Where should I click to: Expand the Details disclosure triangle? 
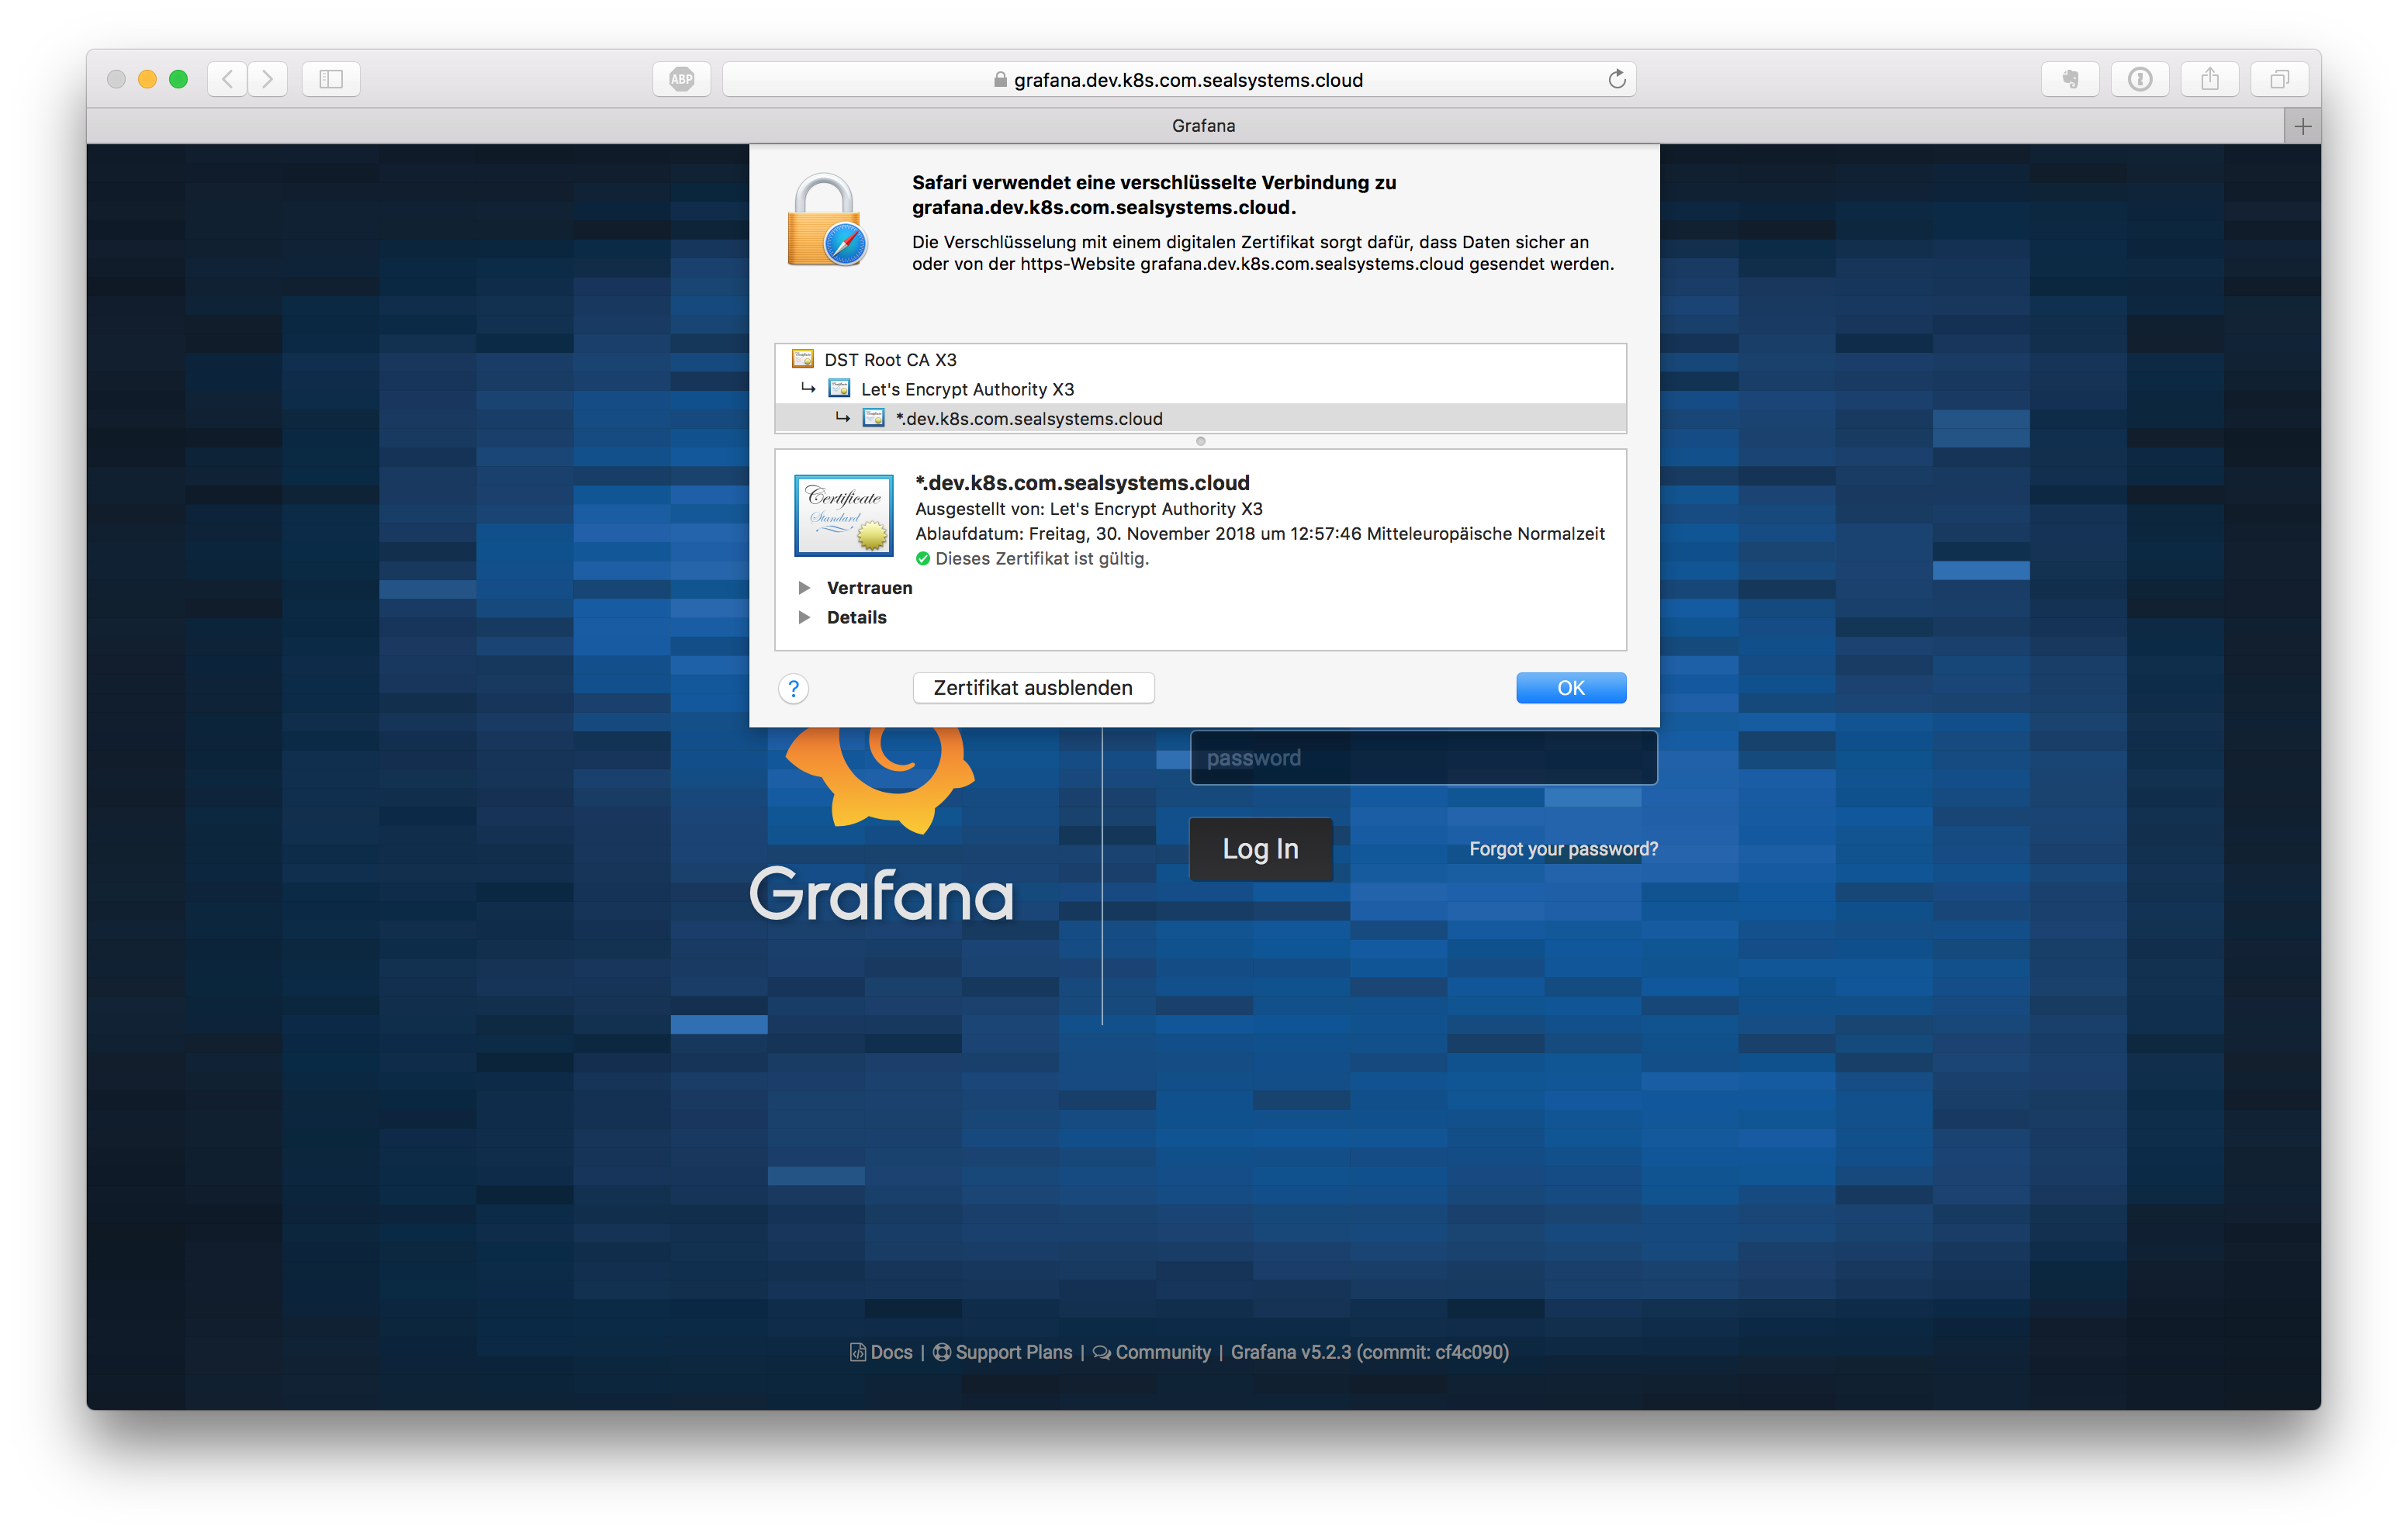coord(804,617)
